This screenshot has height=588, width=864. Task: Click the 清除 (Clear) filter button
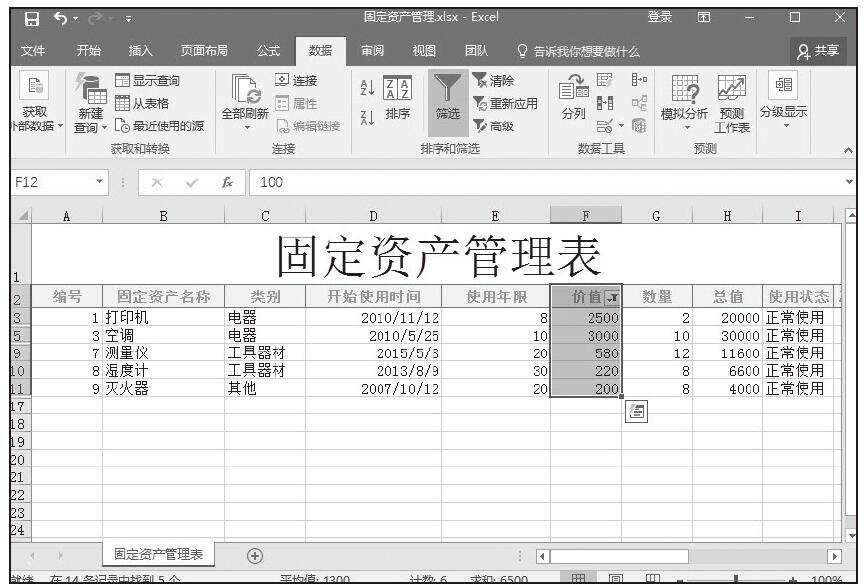[x=492, y=82]
